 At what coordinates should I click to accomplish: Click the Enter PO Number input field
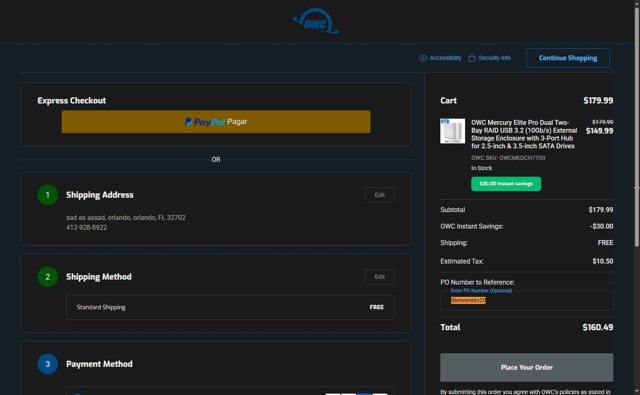tap(527, 300)
